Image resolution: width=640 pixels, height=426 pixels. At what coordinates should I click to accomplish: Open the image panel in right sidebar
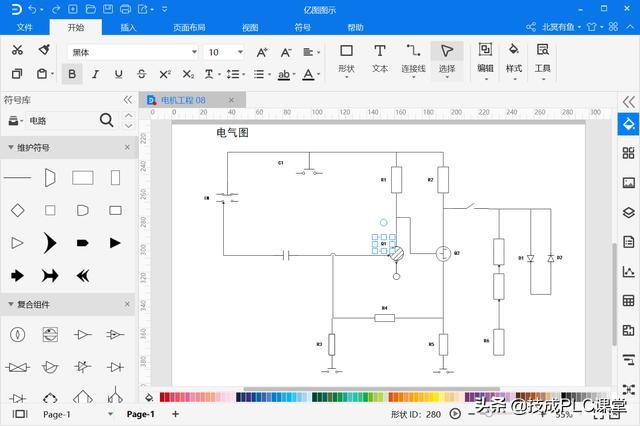point(628,183)
